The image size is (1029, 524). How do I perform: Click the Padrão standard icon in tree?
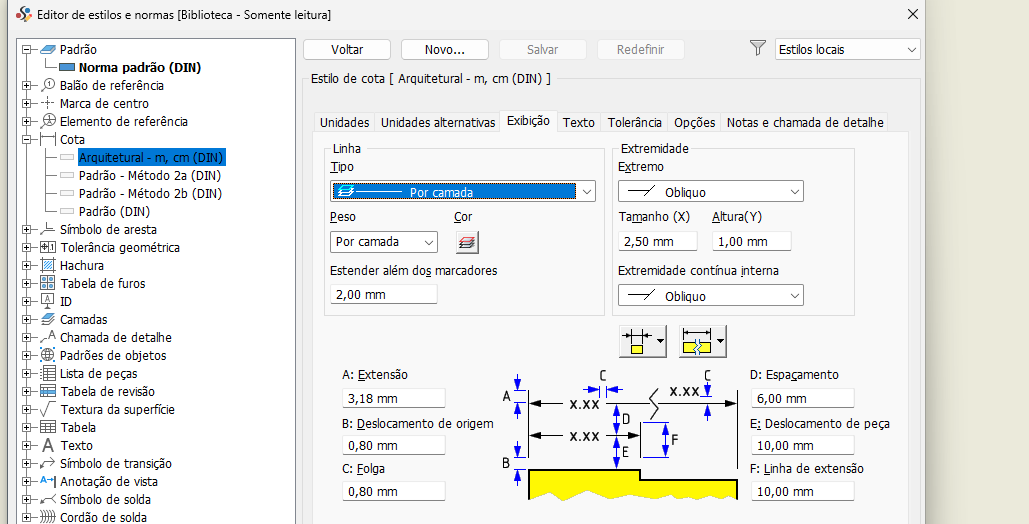point(48,49)
